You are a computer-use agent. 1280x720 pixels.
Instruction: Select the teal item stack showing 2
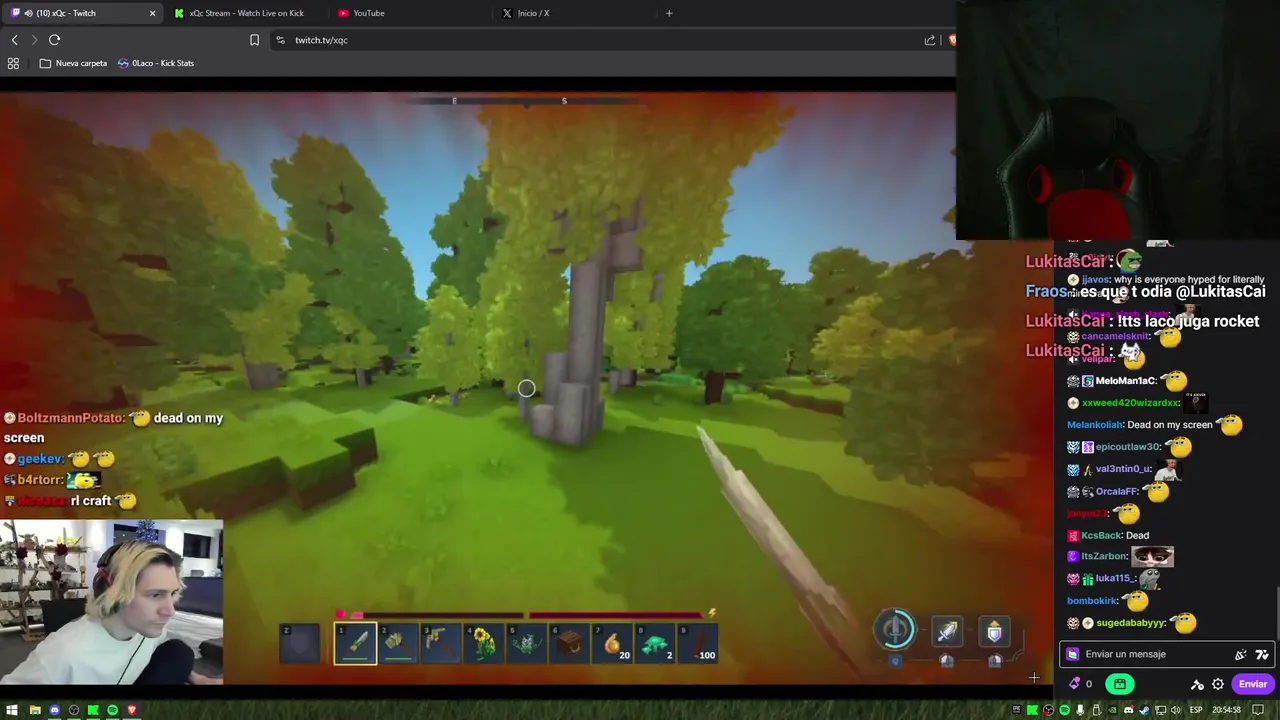[656, 643]
